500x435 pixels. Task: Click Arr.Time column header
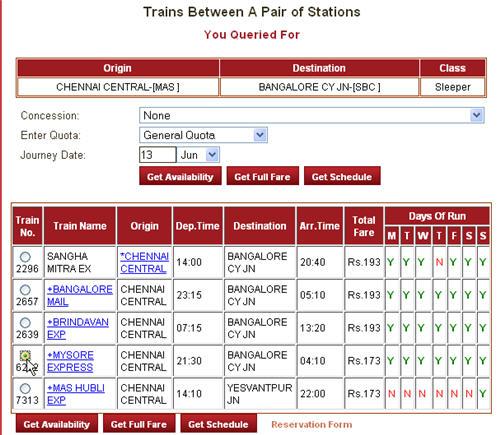[x=319, y=226]
